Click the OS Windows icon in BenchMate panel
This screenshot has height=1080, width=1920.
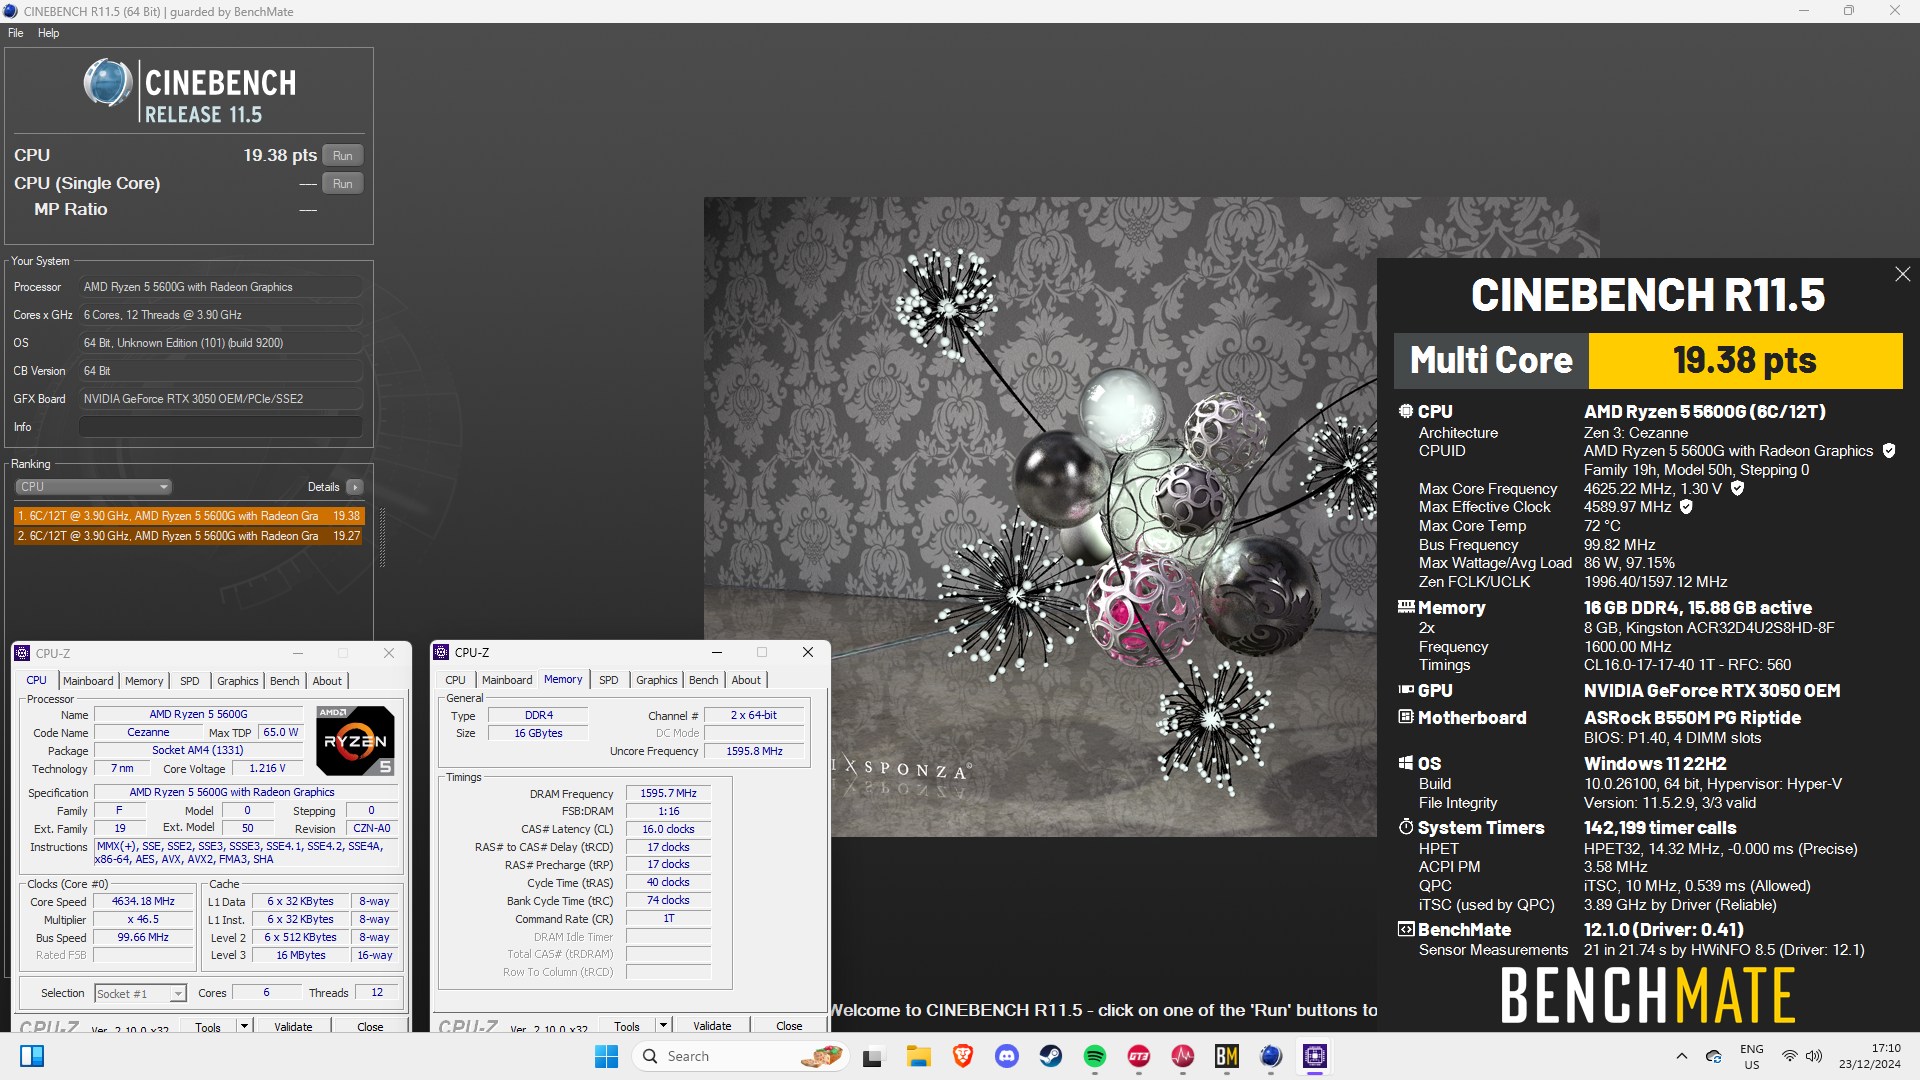(x=1405, y=763)
